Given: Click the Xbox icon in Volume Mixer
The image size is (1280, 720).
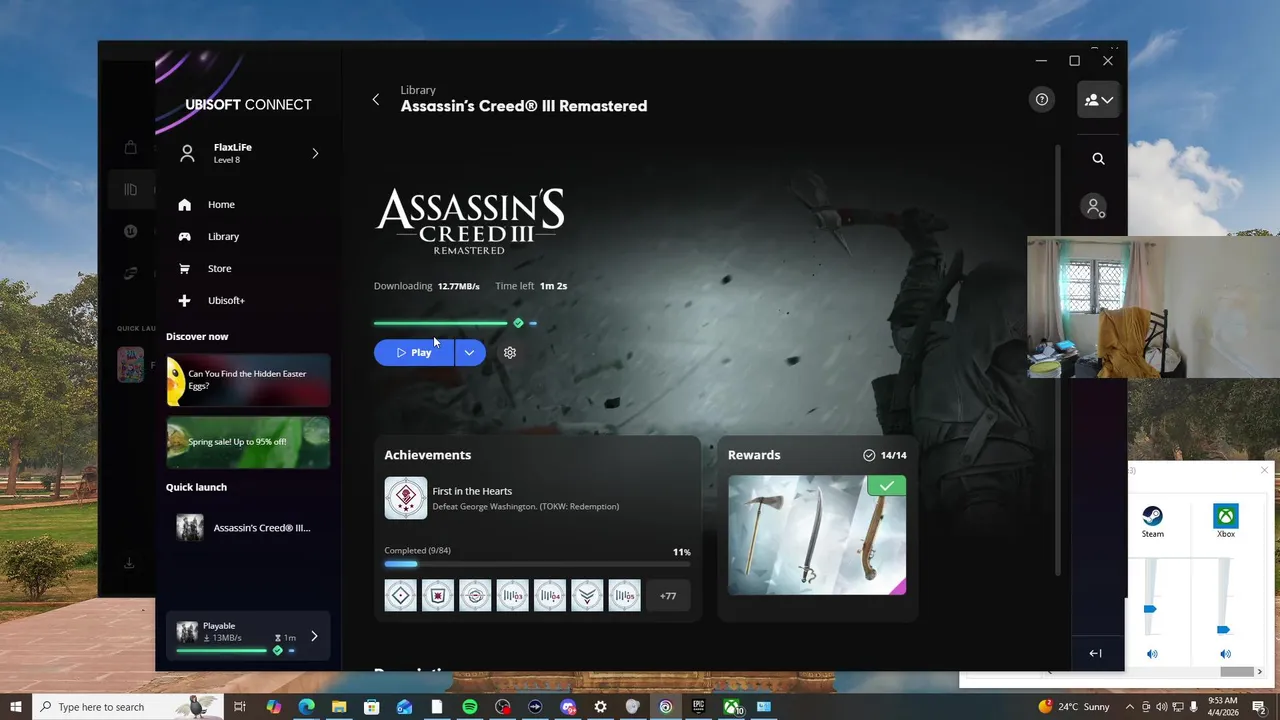Looking at the screenshot, I should pyautogui.click(x=1226, y=516).
